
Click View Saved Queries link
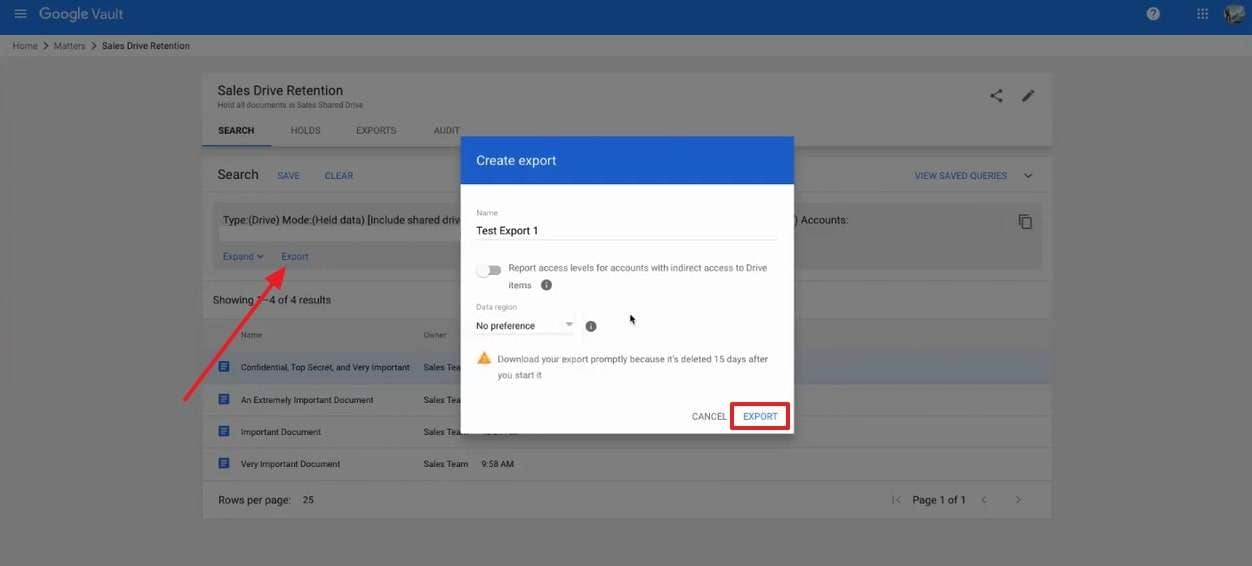click(961, 176)
